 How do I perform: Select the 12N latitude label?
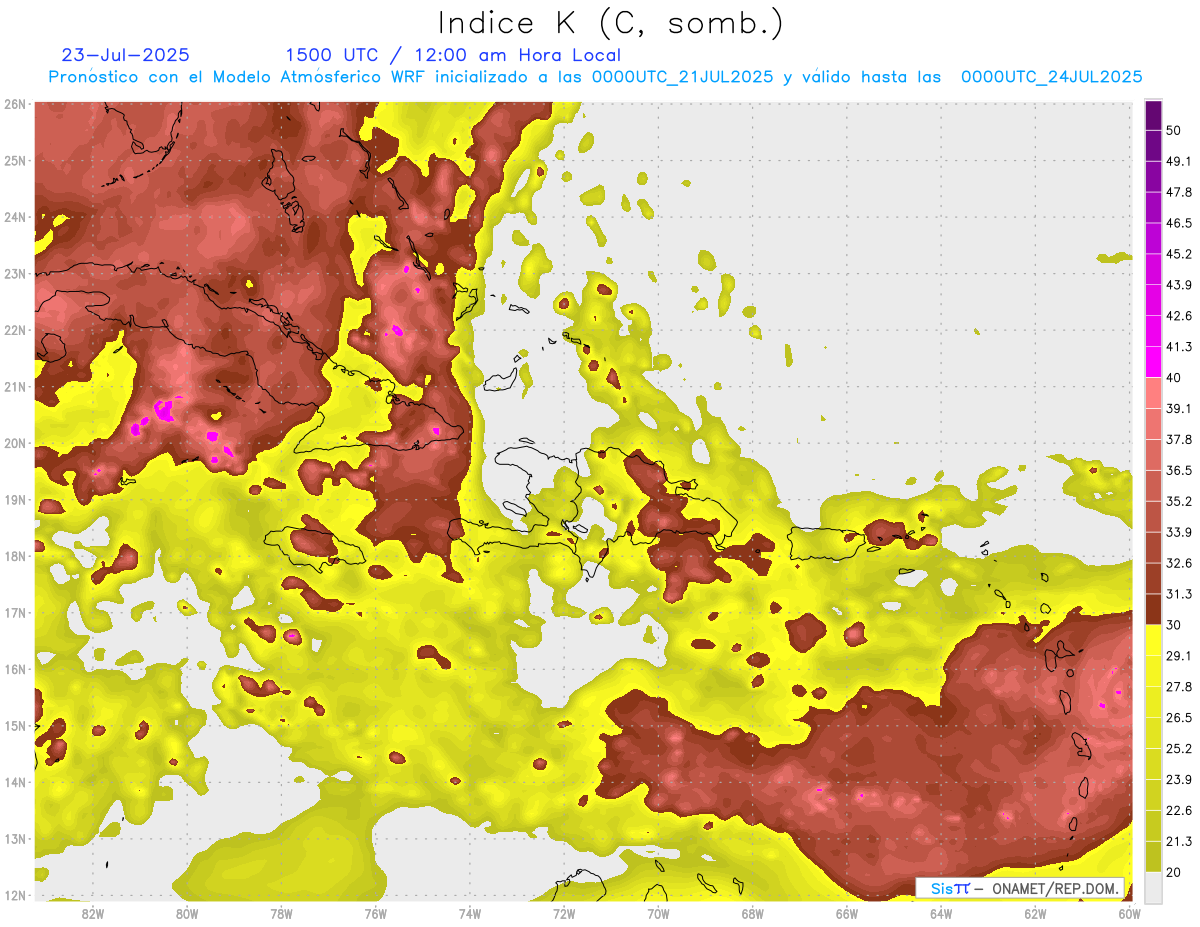pyautogui.click(x=14, y=895)
